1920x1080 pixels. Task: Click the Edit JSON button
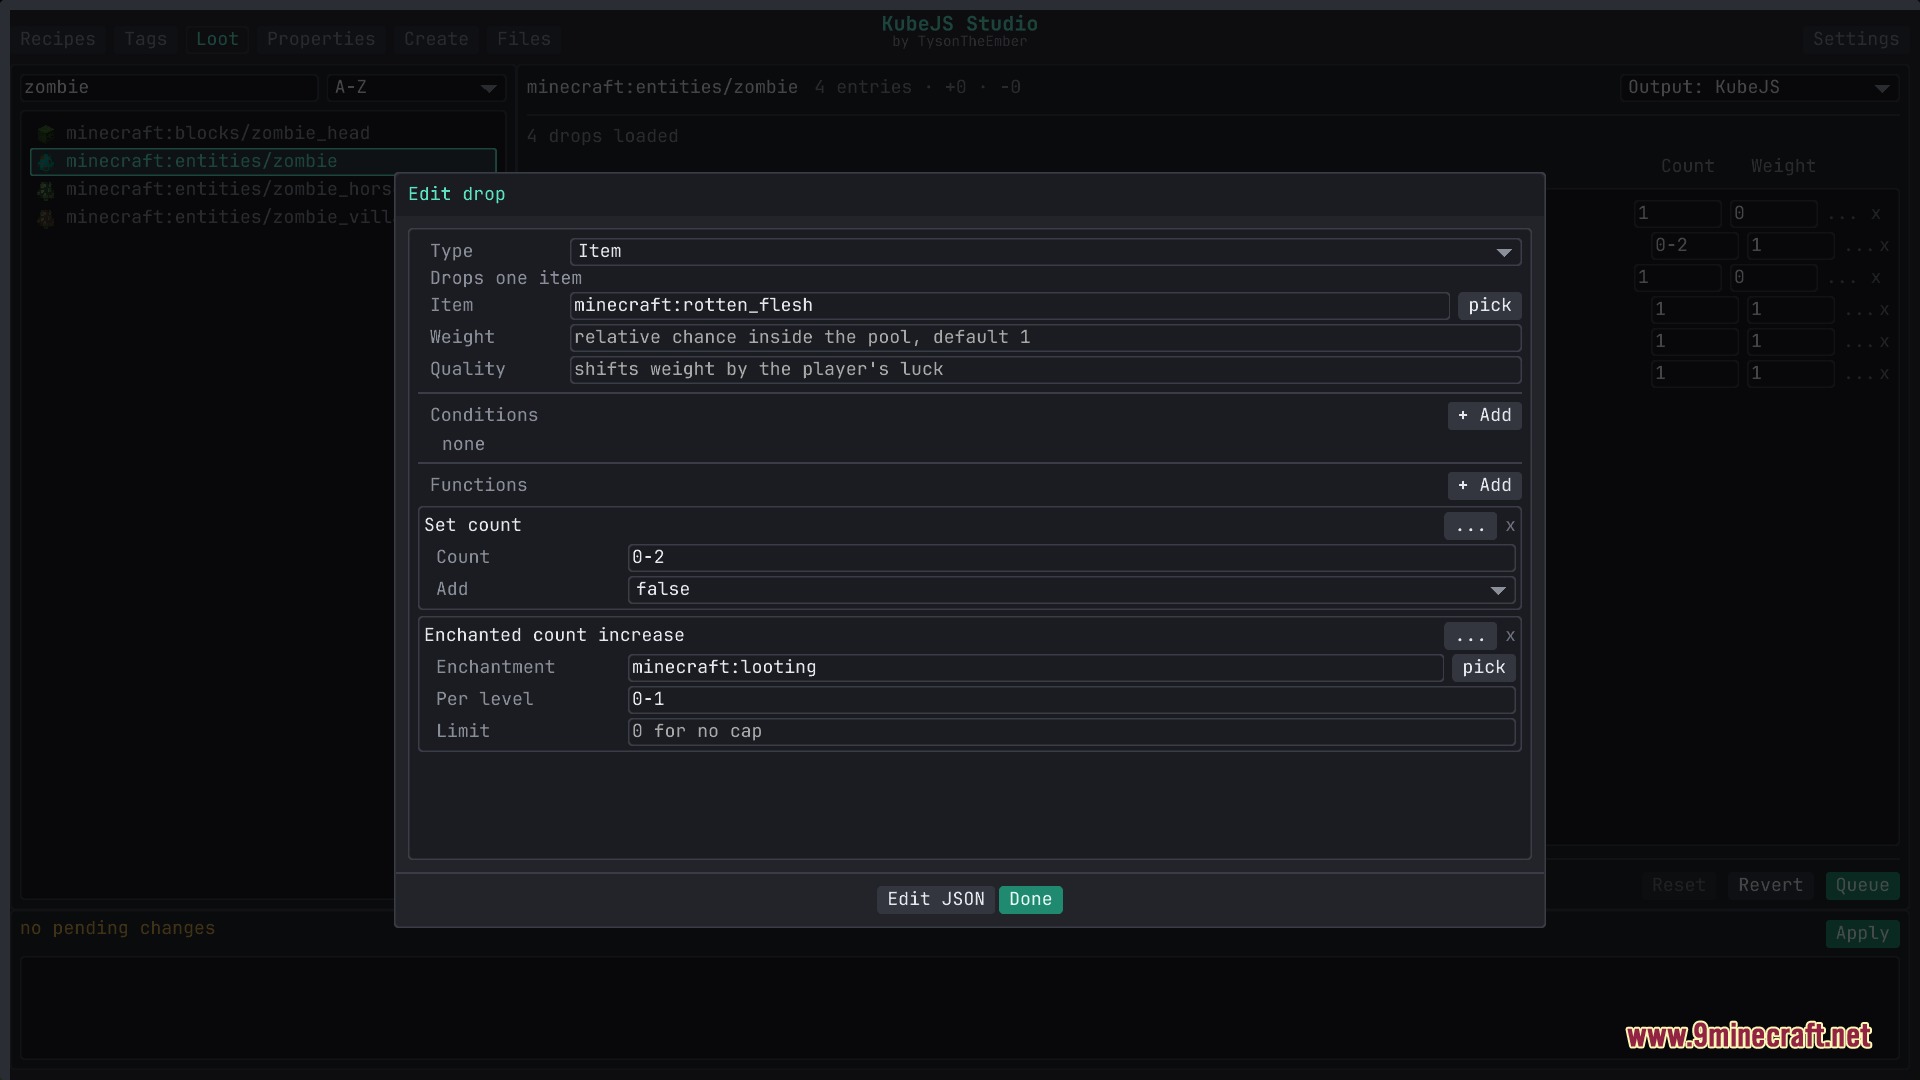click(x=936, y=900)
